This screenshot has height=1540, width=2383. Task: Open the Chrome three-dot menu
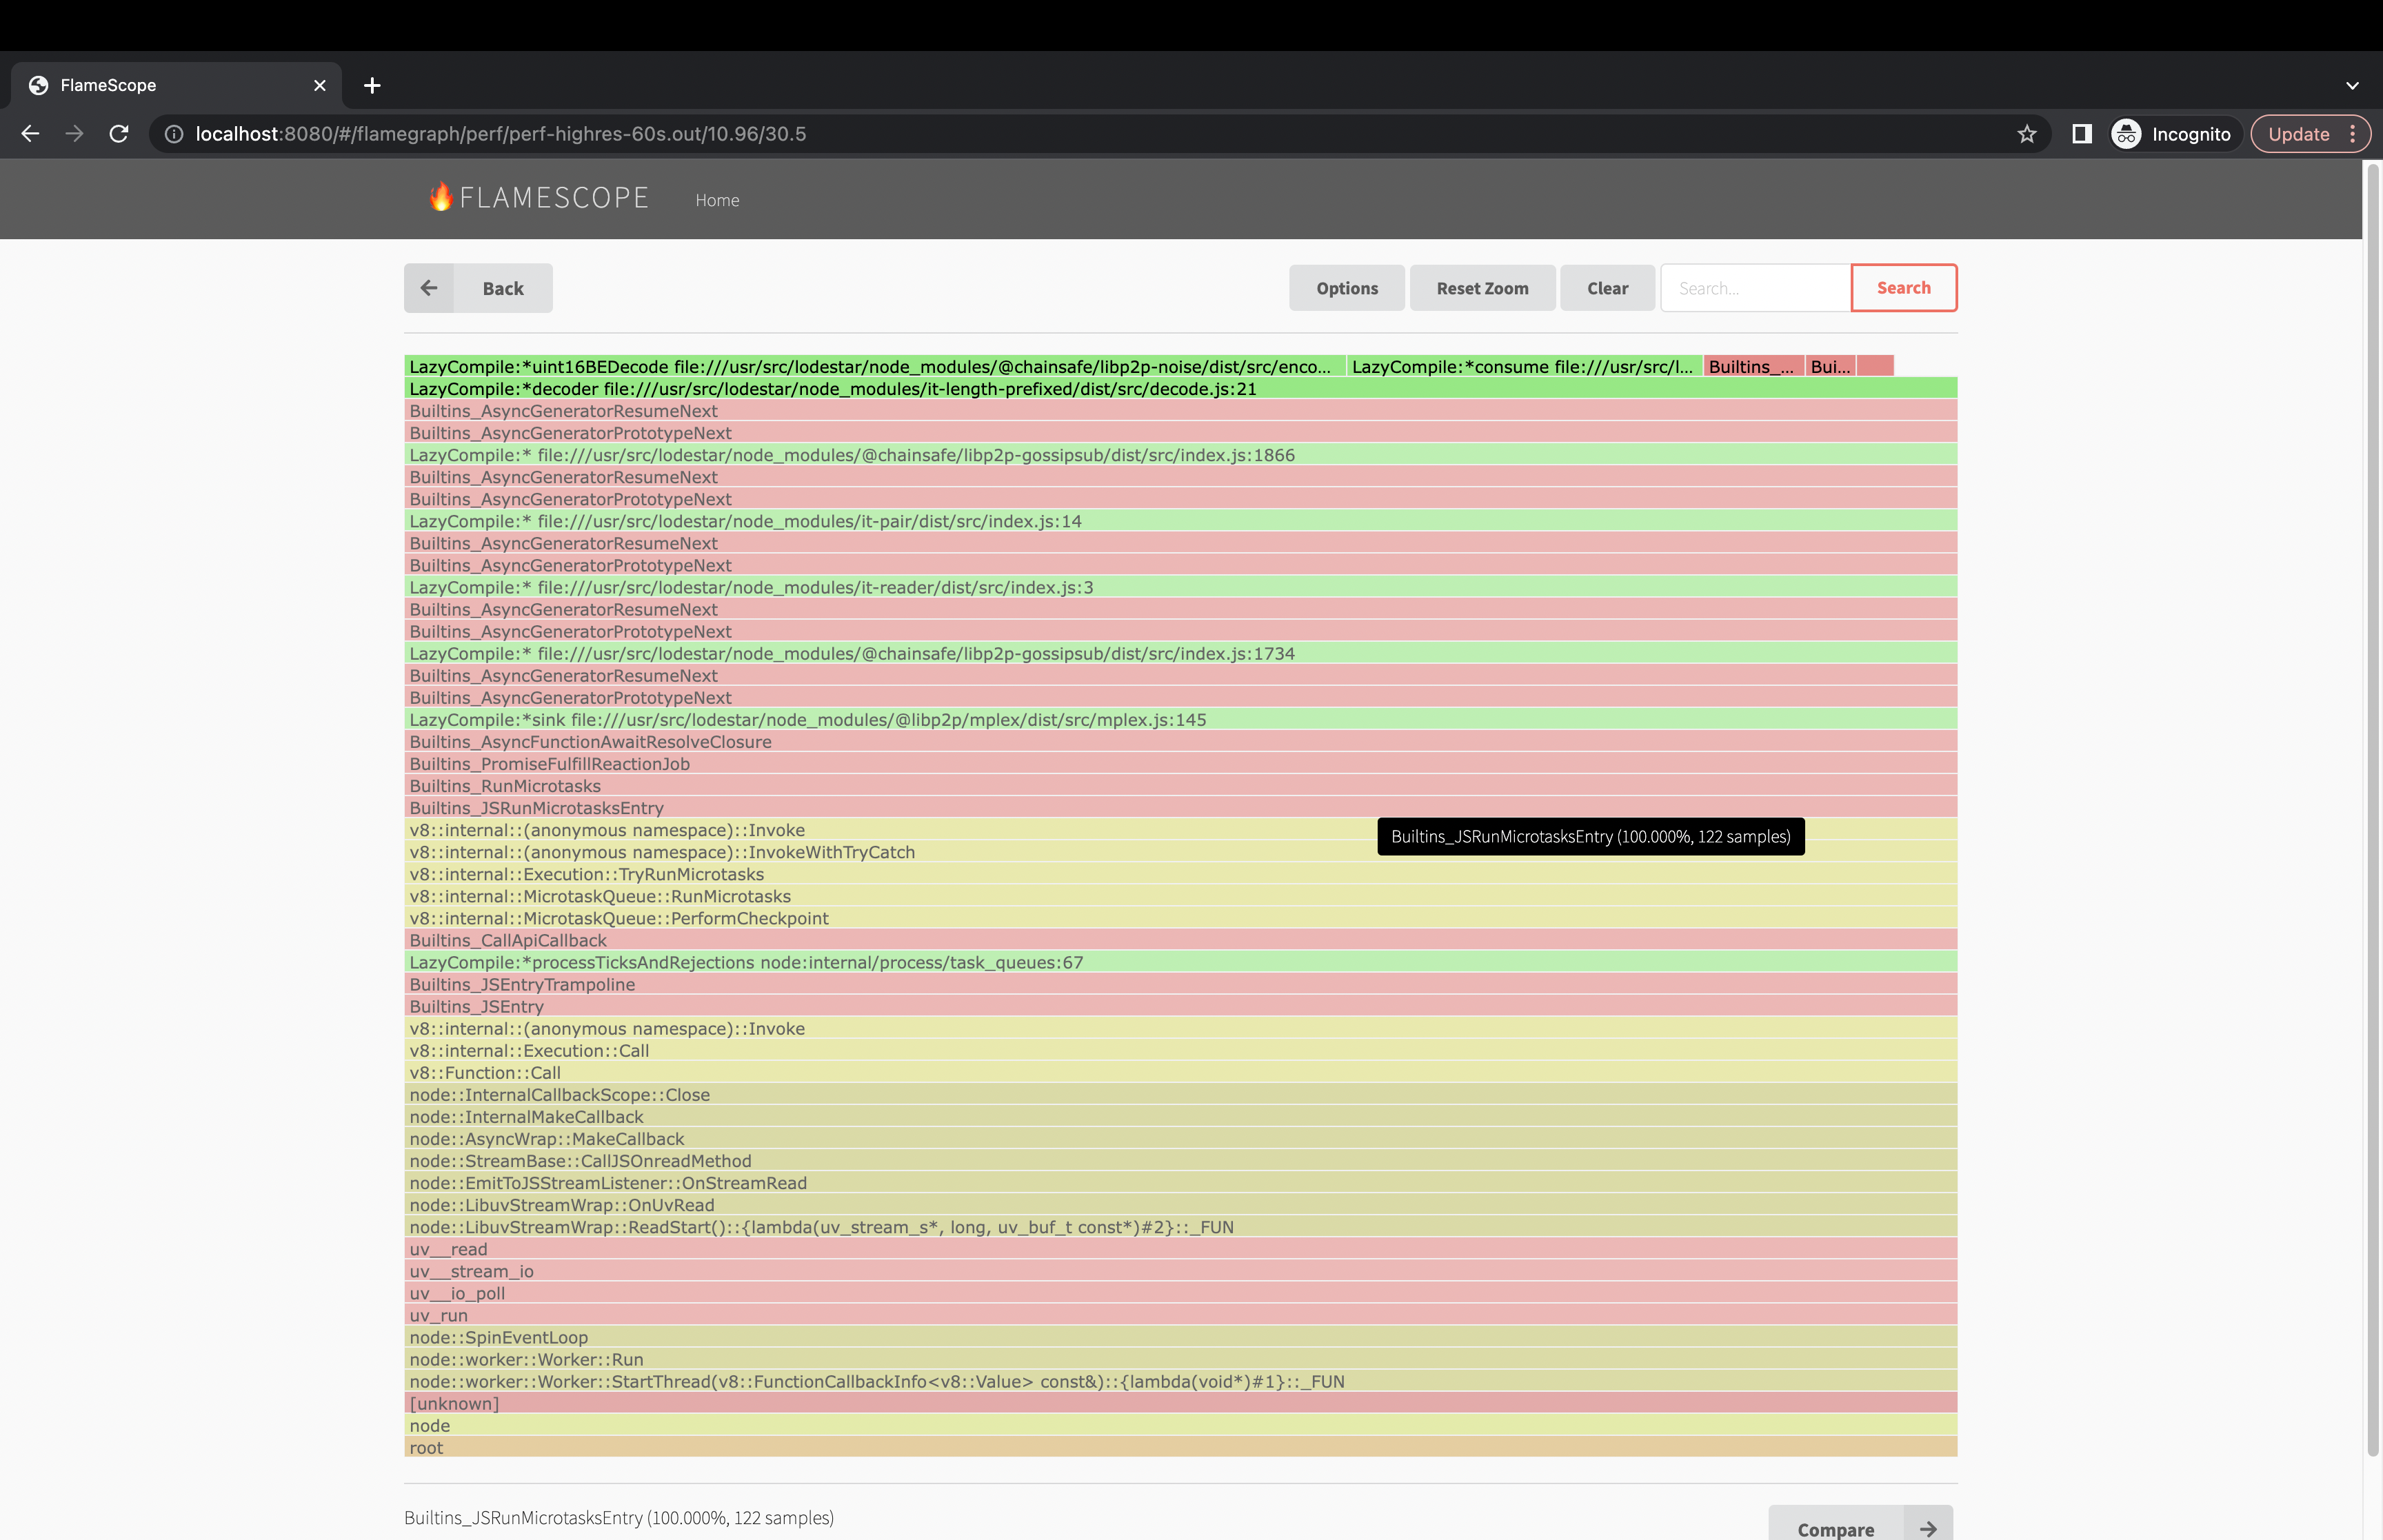tap(2352, 134)
